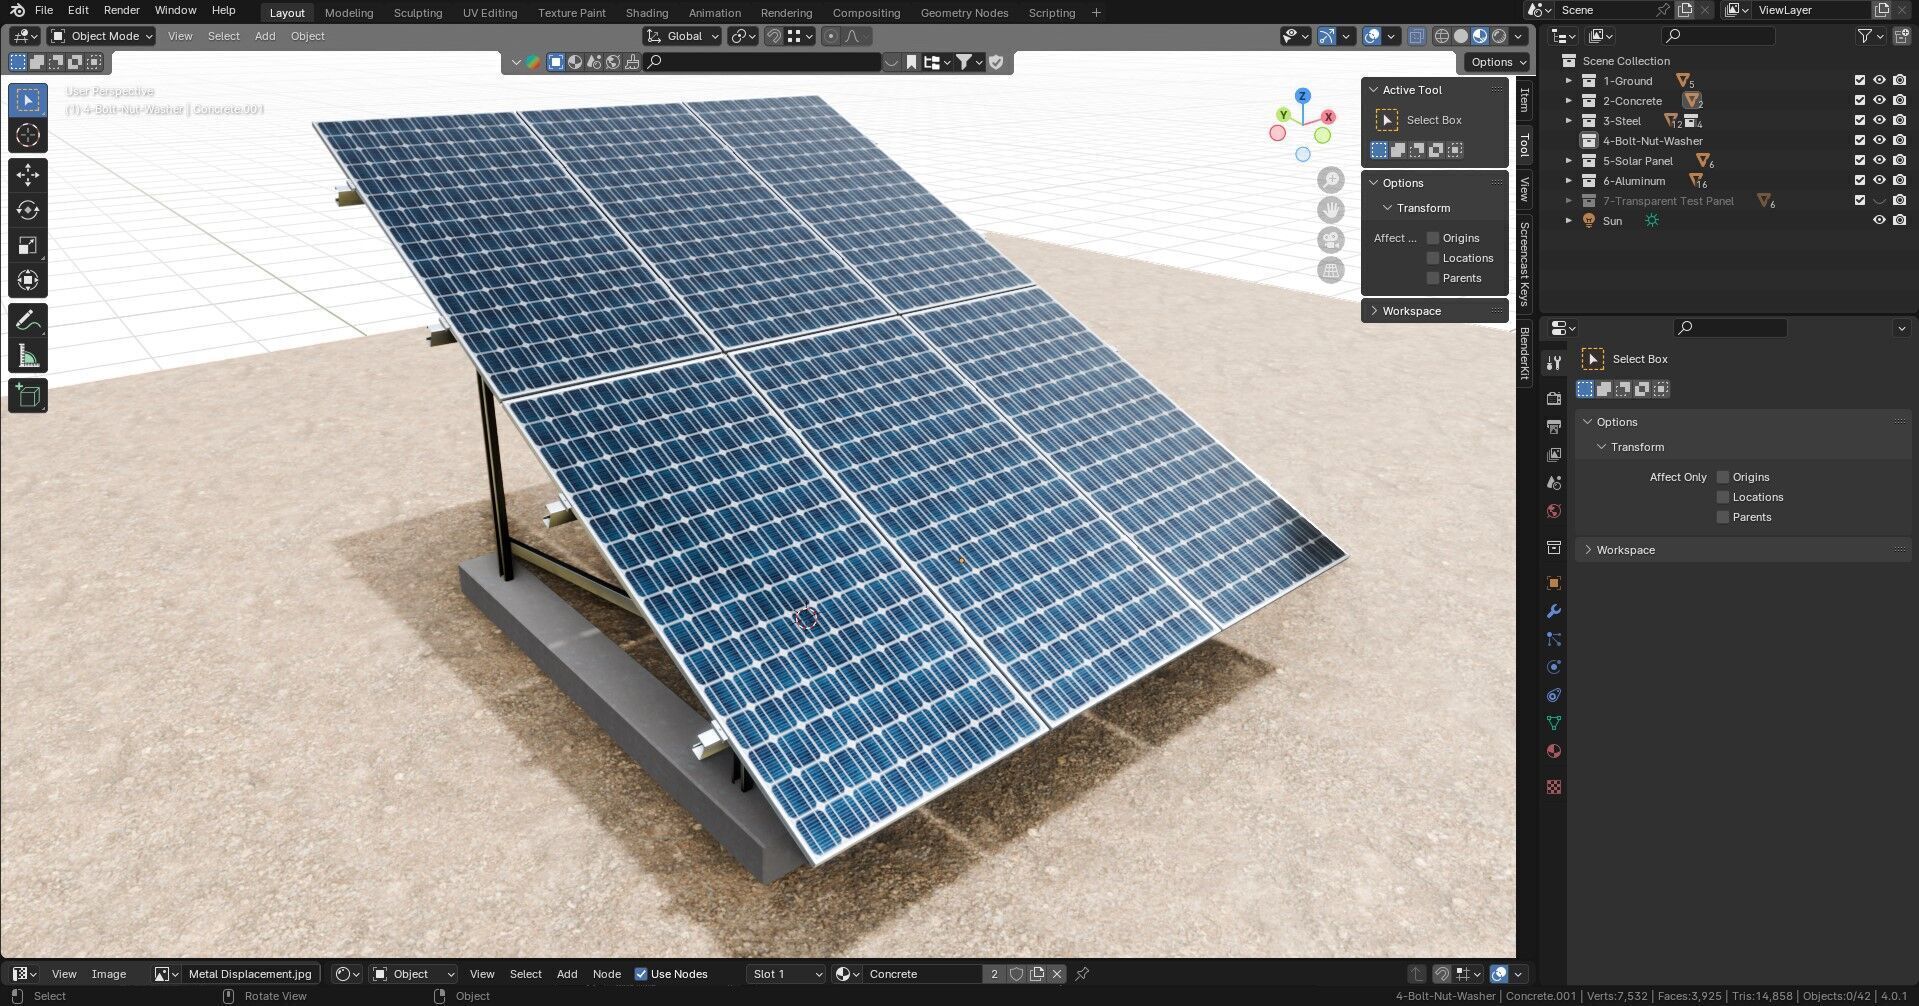Open the Texture properties tab

point(1553,787)
